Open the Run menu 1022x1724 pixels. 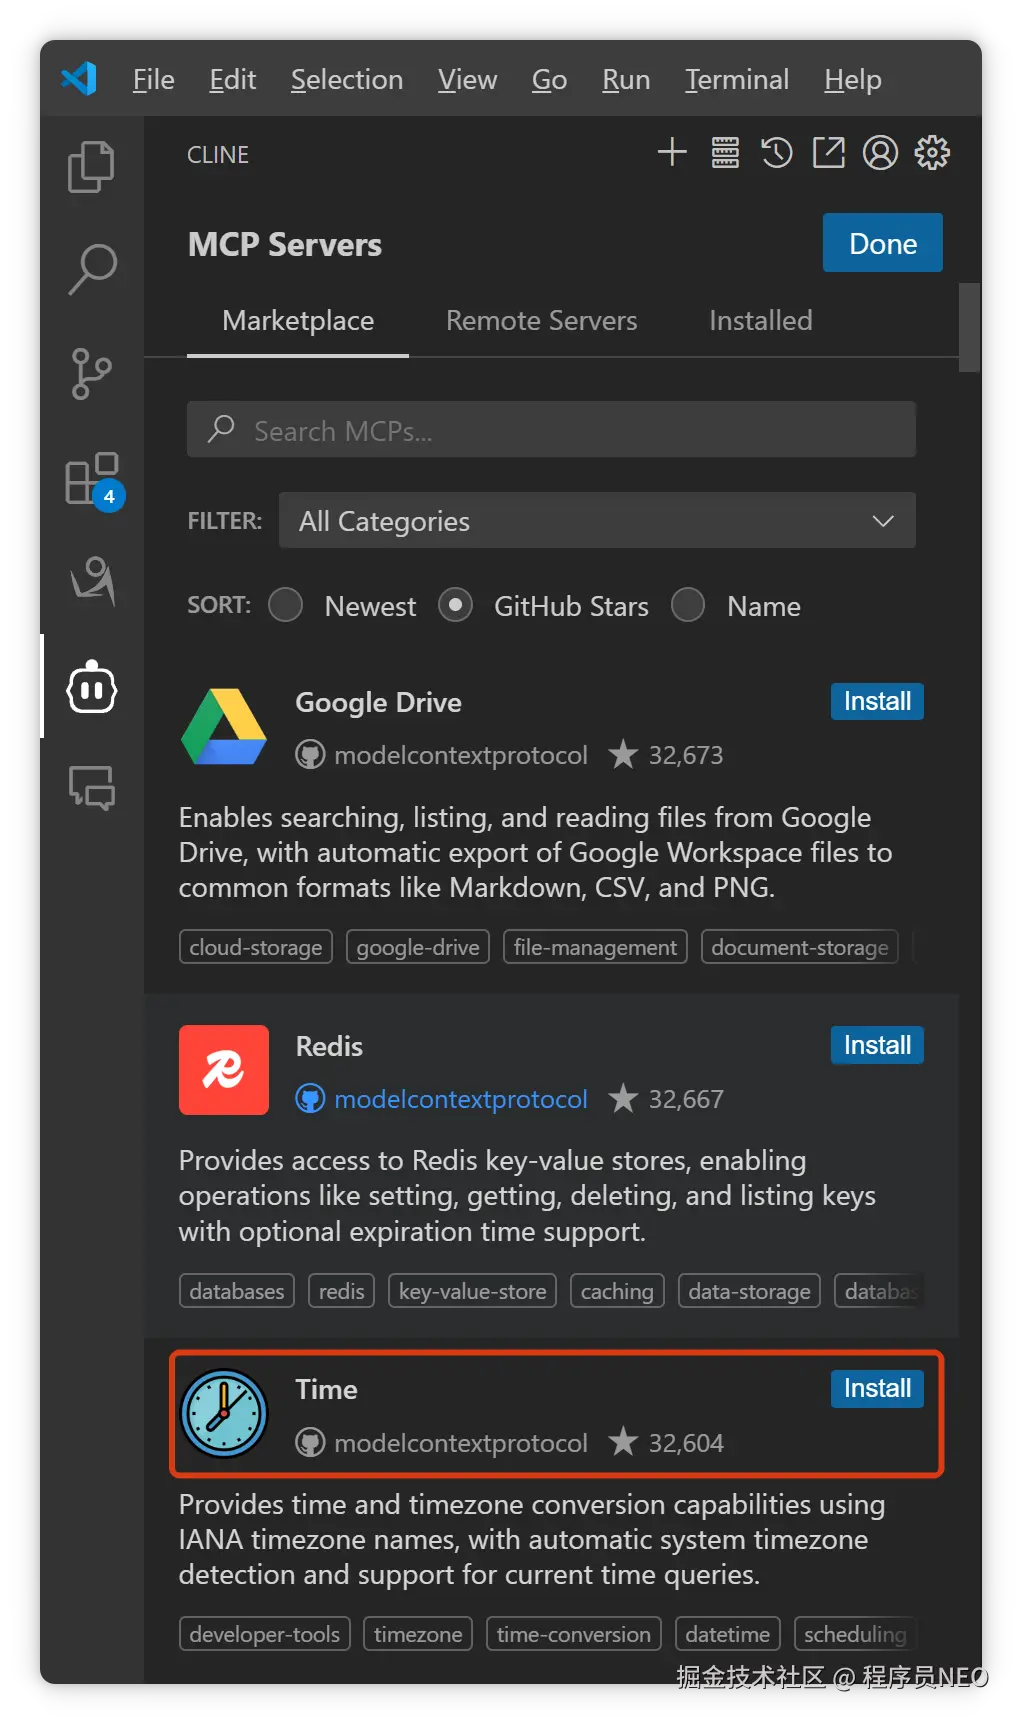point(626,79)
